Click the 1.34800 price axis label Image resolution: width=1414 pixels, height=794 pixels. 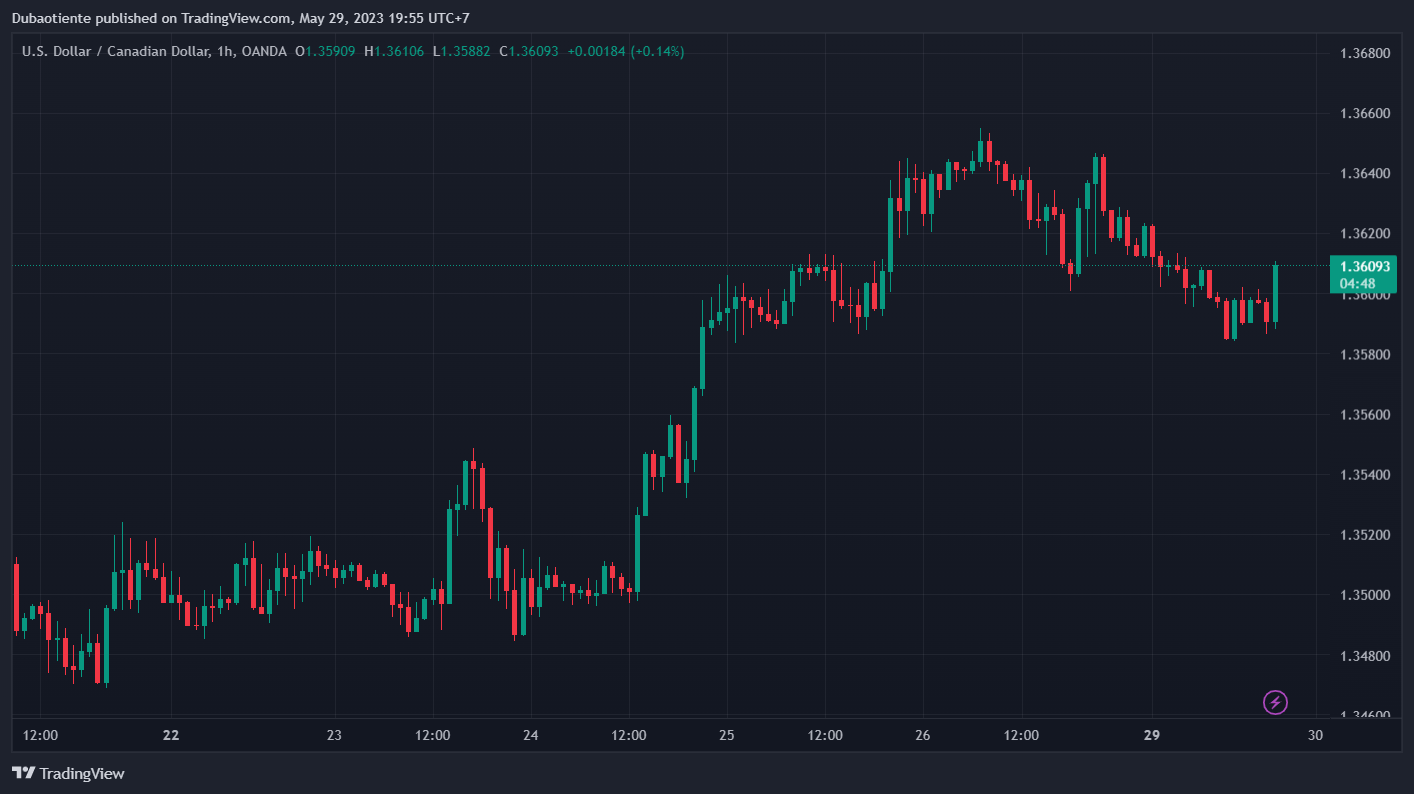(1364, 656)
